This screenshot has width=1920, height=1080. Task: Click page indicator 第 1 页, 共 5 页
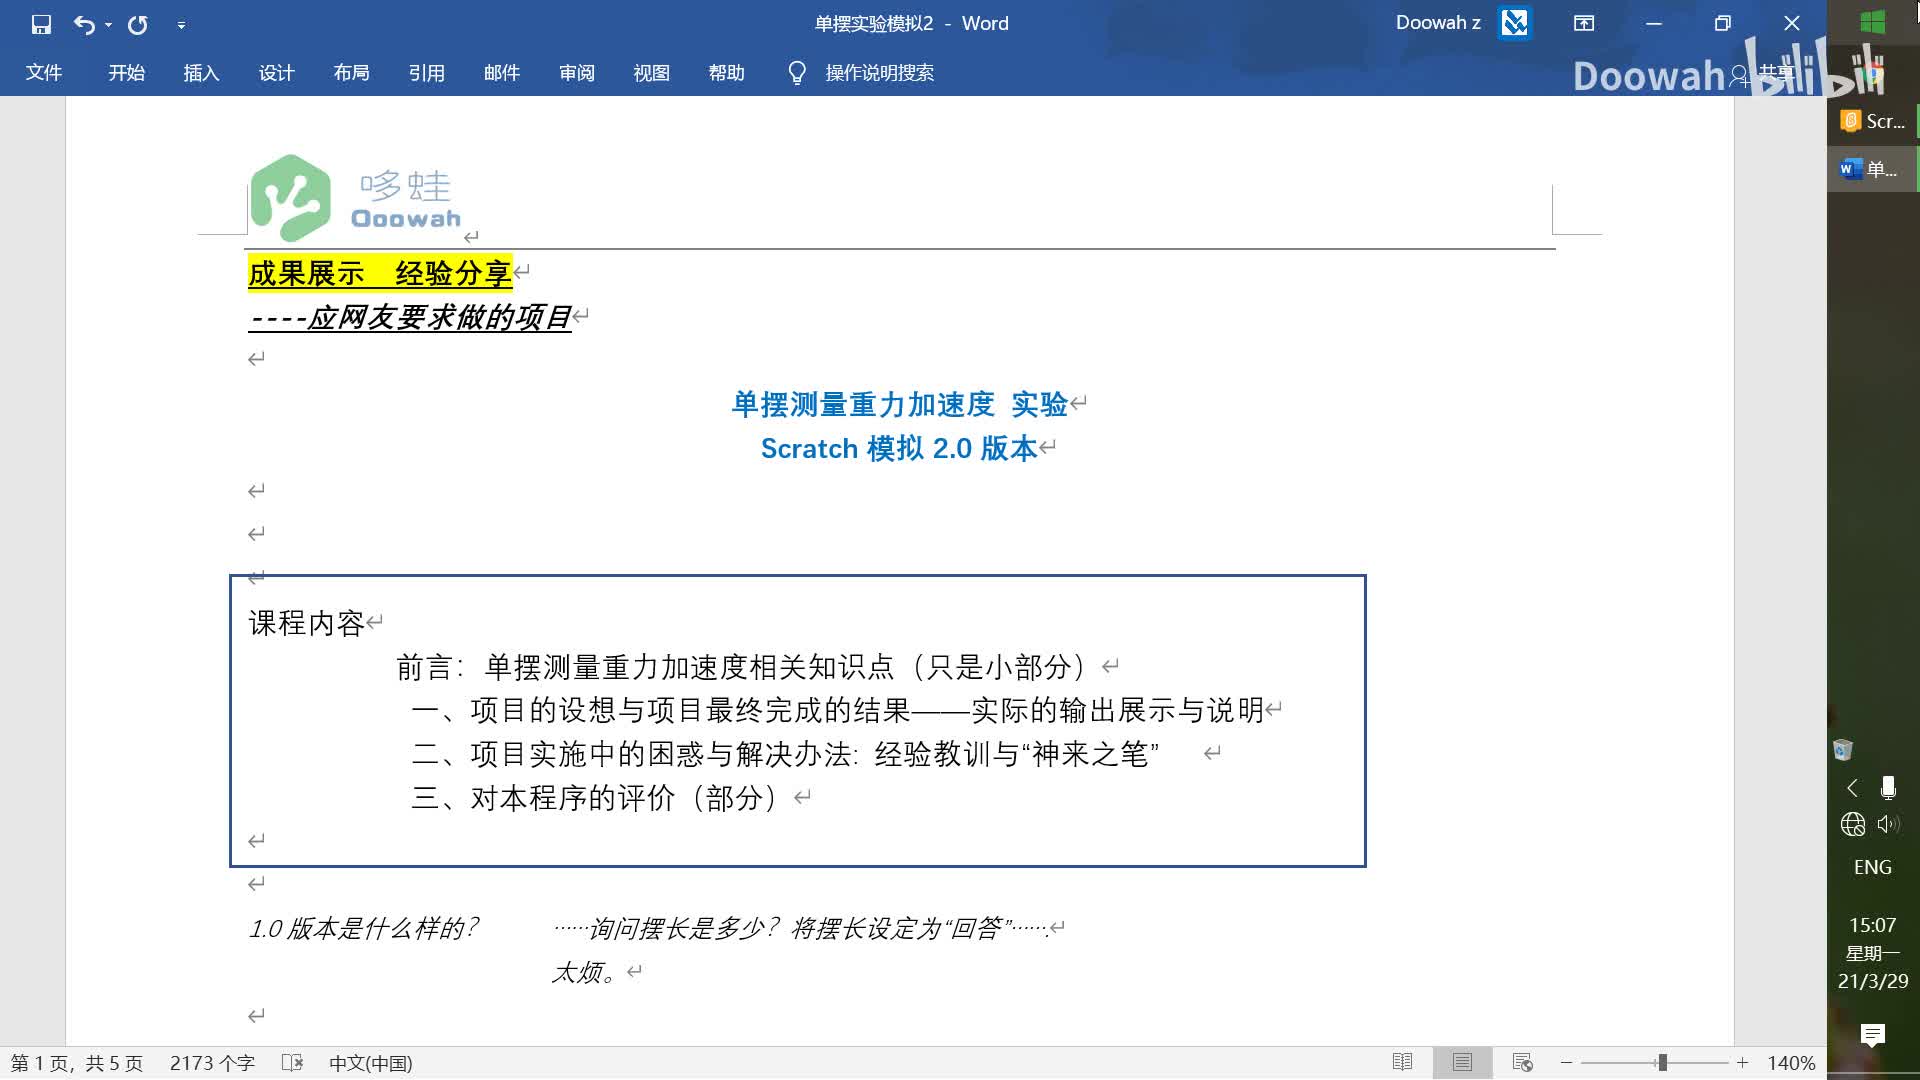point(77,1063)
